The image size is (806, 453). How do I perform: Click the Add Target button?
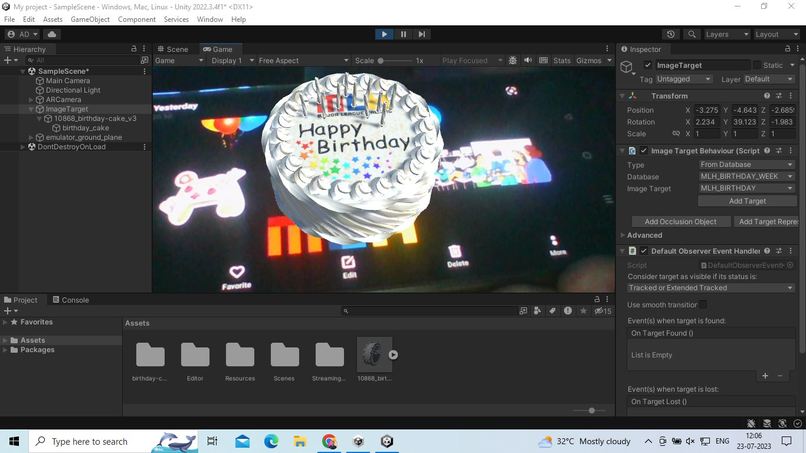click(747, 201)
